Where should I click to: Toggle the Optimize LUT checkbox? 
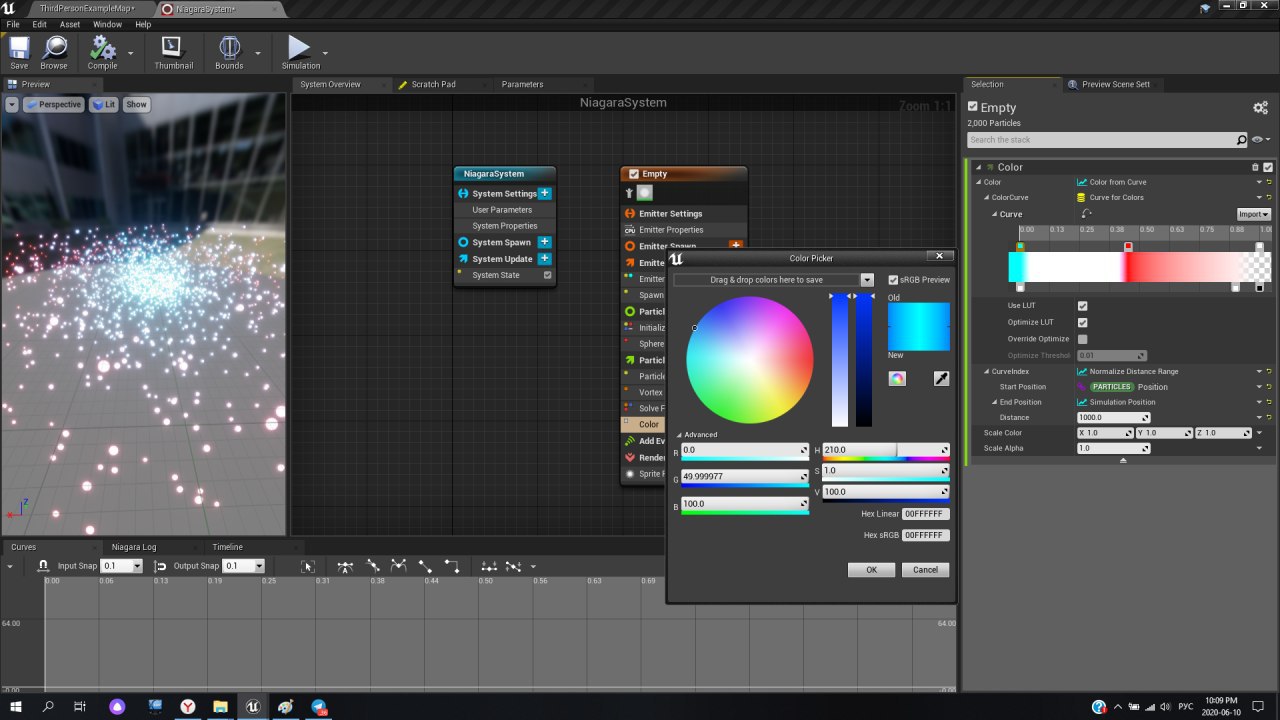[1082, 322]
